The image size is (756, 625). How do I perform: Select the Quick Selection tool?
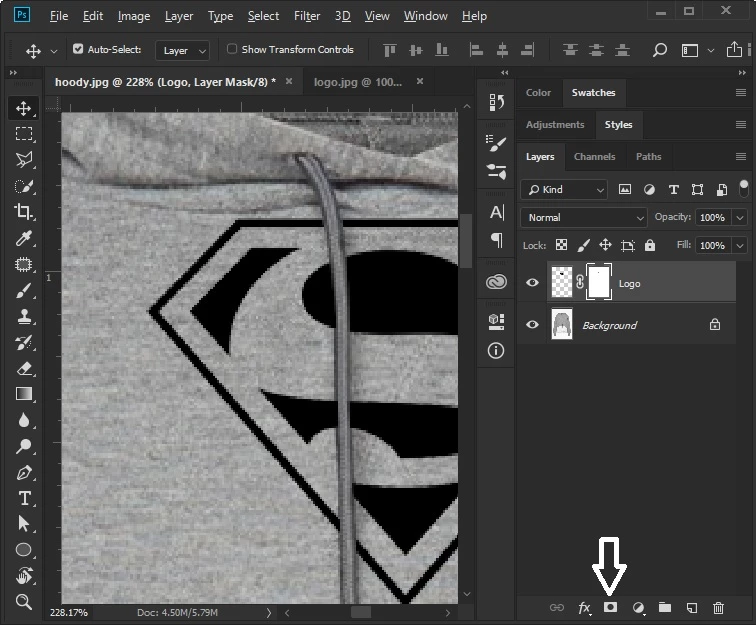pyautogui.click(x=23, y=186)
